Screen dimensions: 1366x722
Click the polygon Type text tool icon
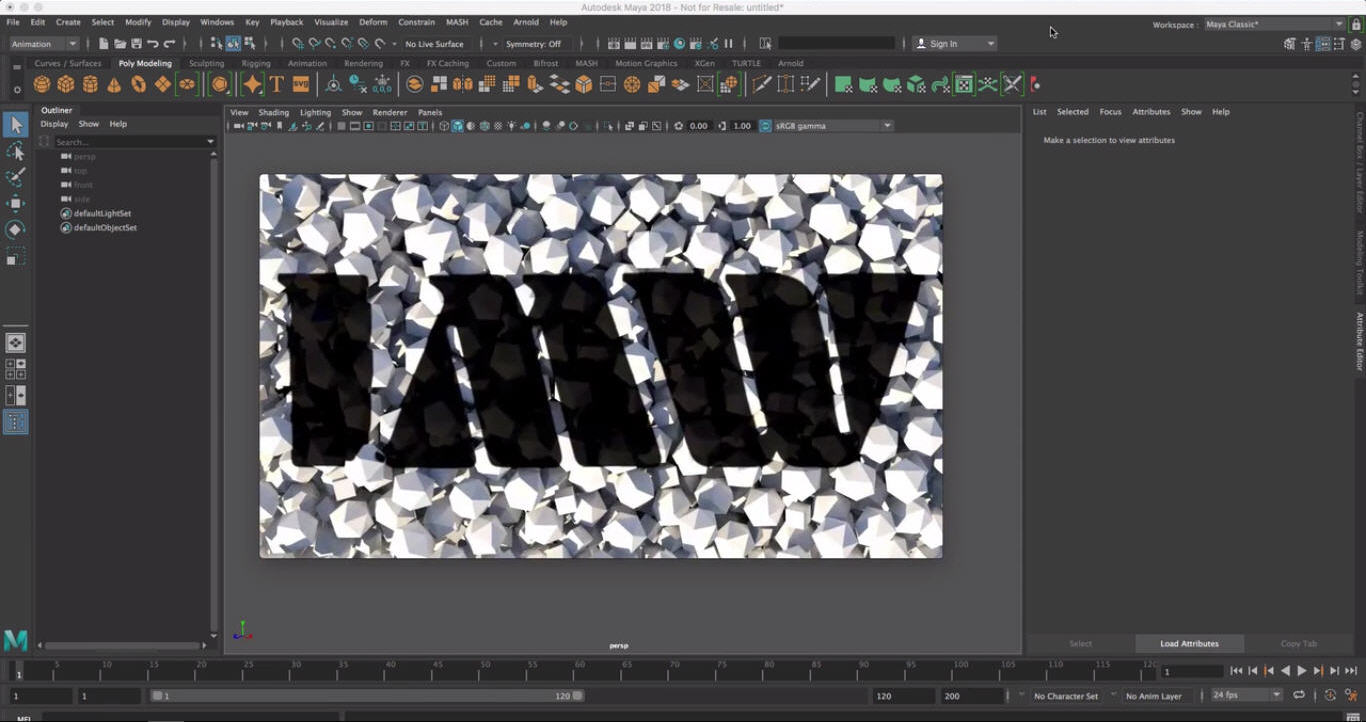pyautogui.click(x=277, y=85)
